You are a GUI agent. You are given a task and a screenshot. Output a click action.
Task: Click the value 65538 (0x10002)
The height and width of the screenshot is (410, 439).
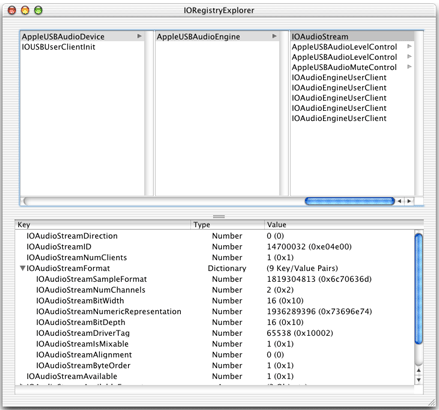pyautogui.click(x=300, y=333)
